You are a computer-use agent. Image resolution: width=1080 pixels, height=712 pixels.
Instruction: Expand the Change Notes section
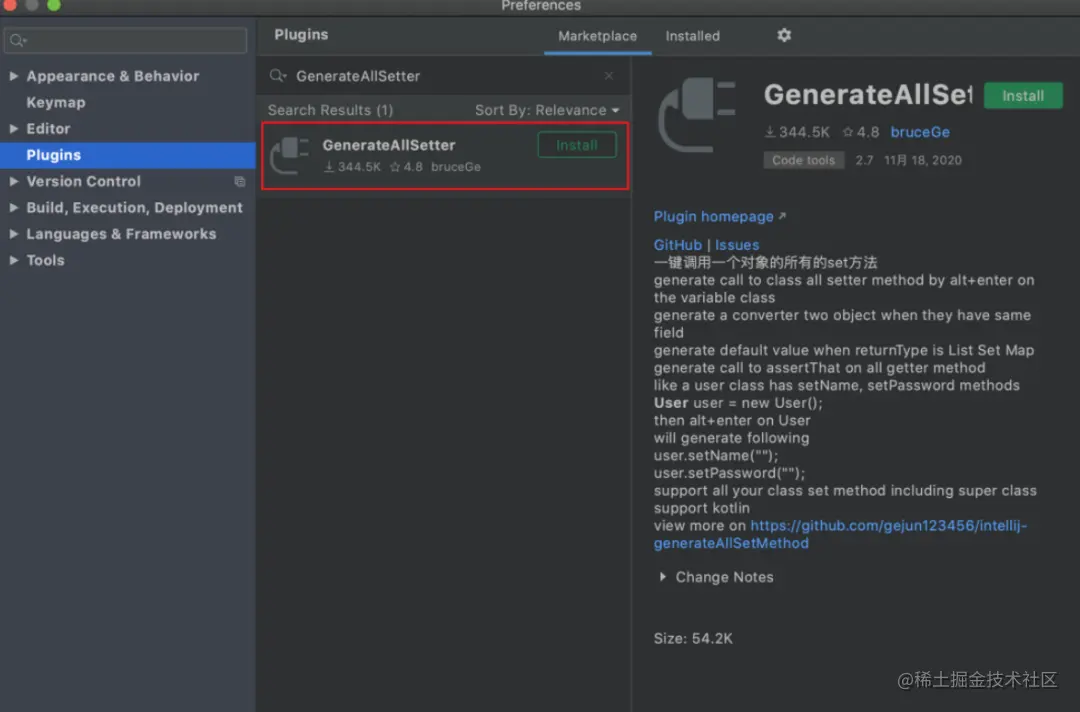point(663,577)
